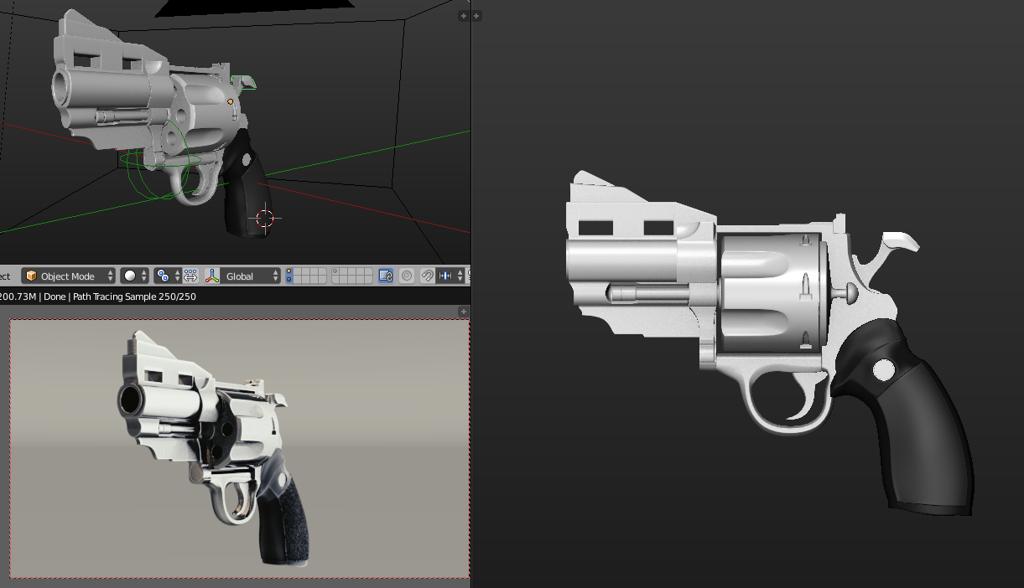Click the cube icon in the mode selector
Image resolution: width=1024 pixels, height=588 pixels.
tap(30, 276)
